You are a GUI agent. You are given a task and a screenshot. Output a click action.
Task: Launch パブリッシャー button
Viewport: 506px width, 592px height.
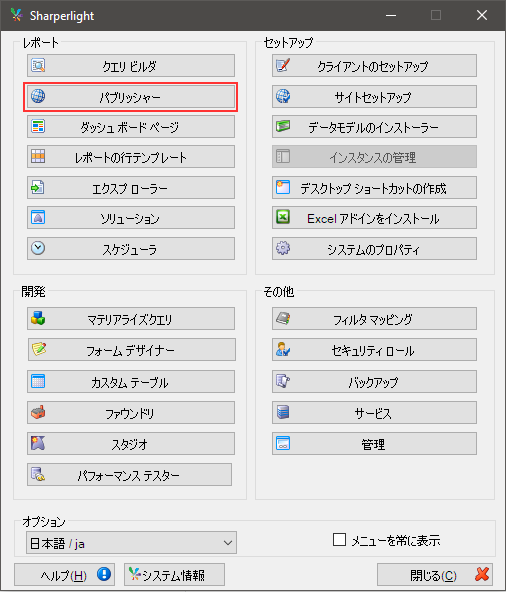[131, 97]
